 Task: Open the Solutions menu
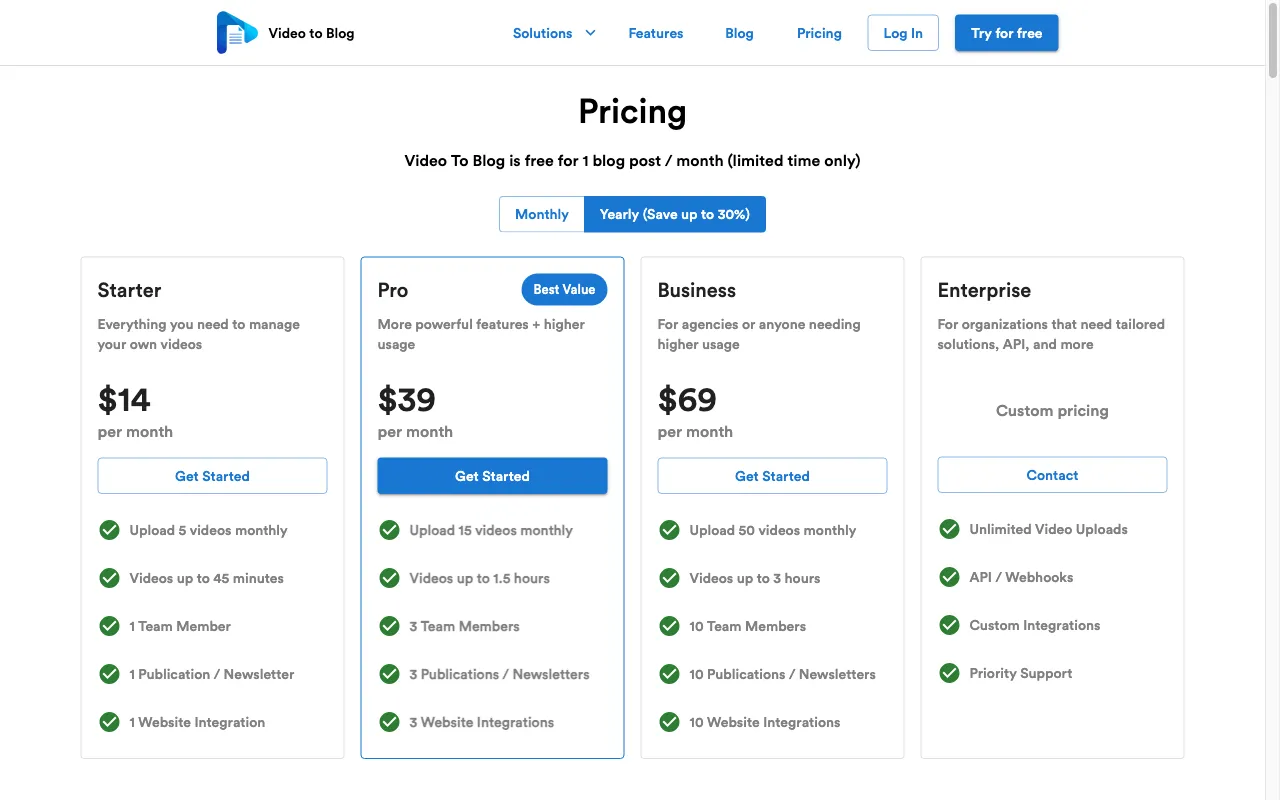(x=542, y=33)
